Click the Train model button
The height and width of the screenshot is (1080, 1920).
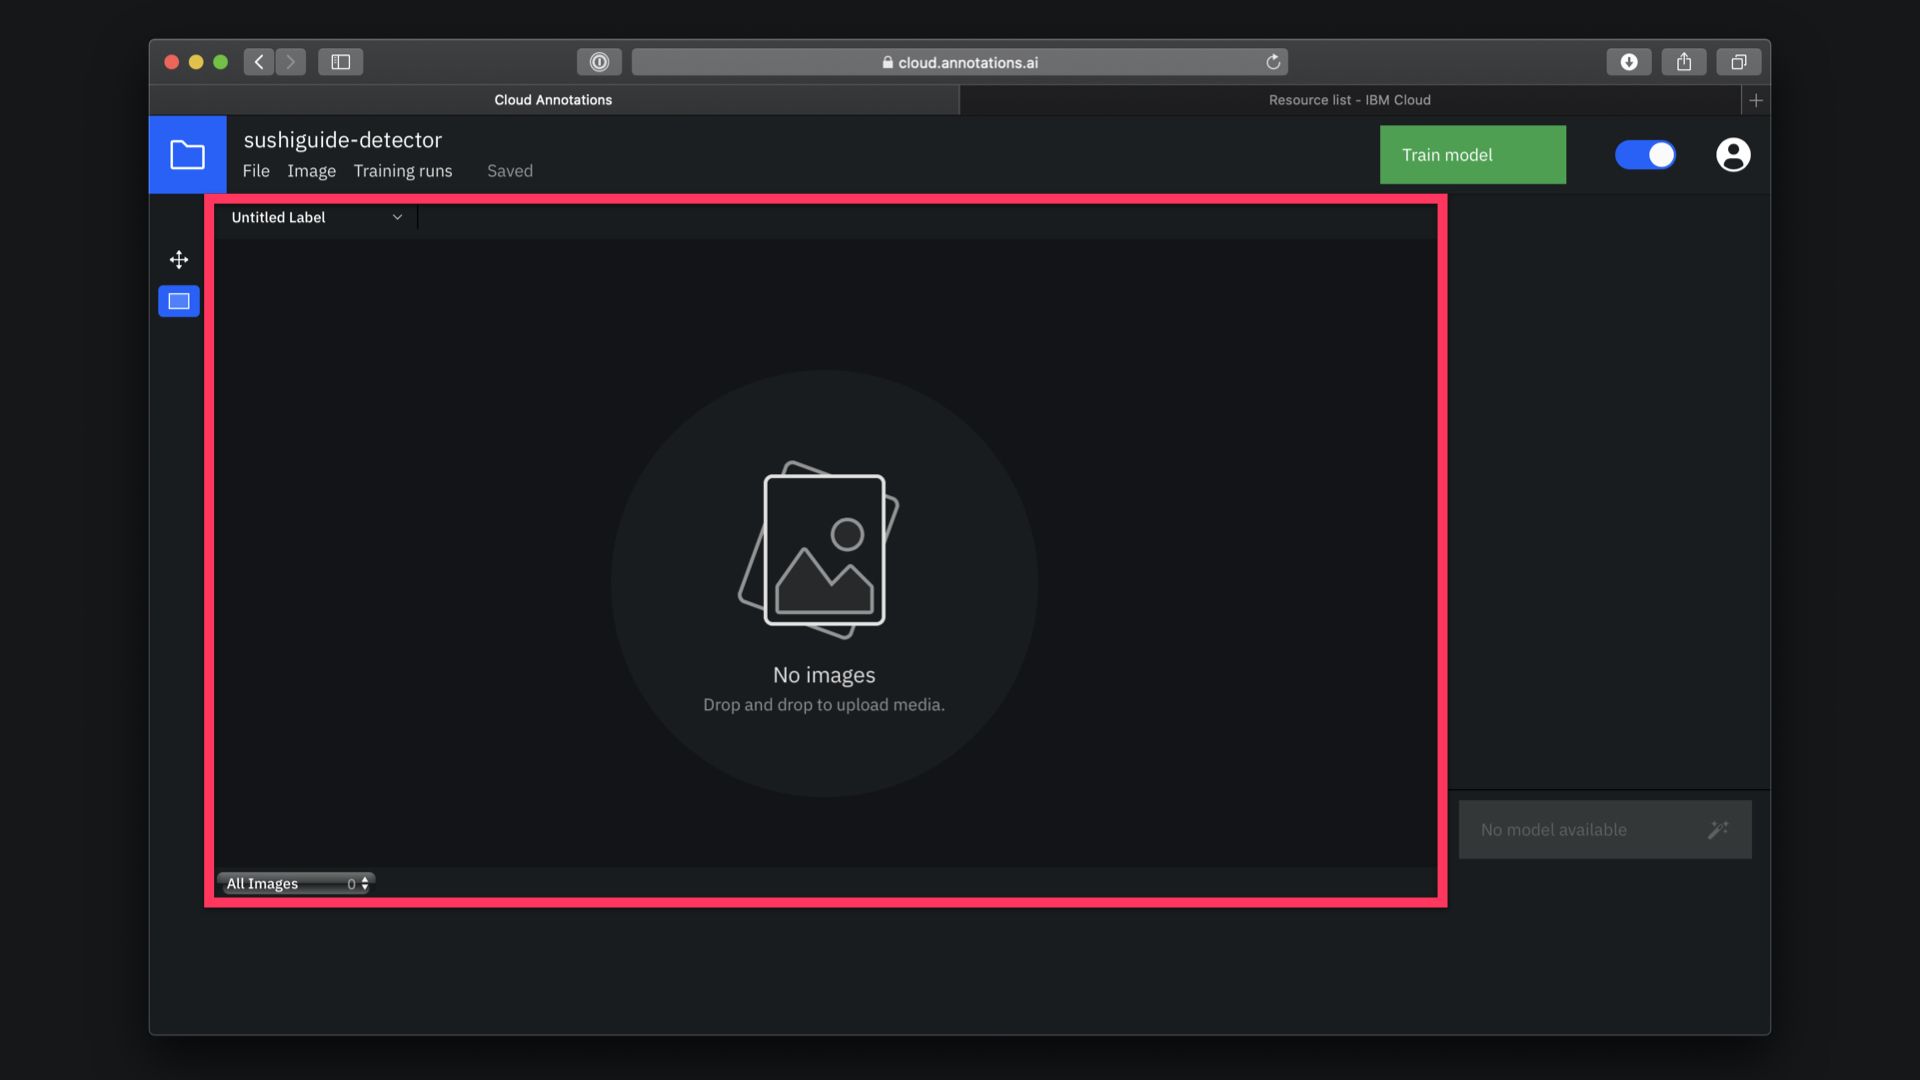pos(1473,155)
